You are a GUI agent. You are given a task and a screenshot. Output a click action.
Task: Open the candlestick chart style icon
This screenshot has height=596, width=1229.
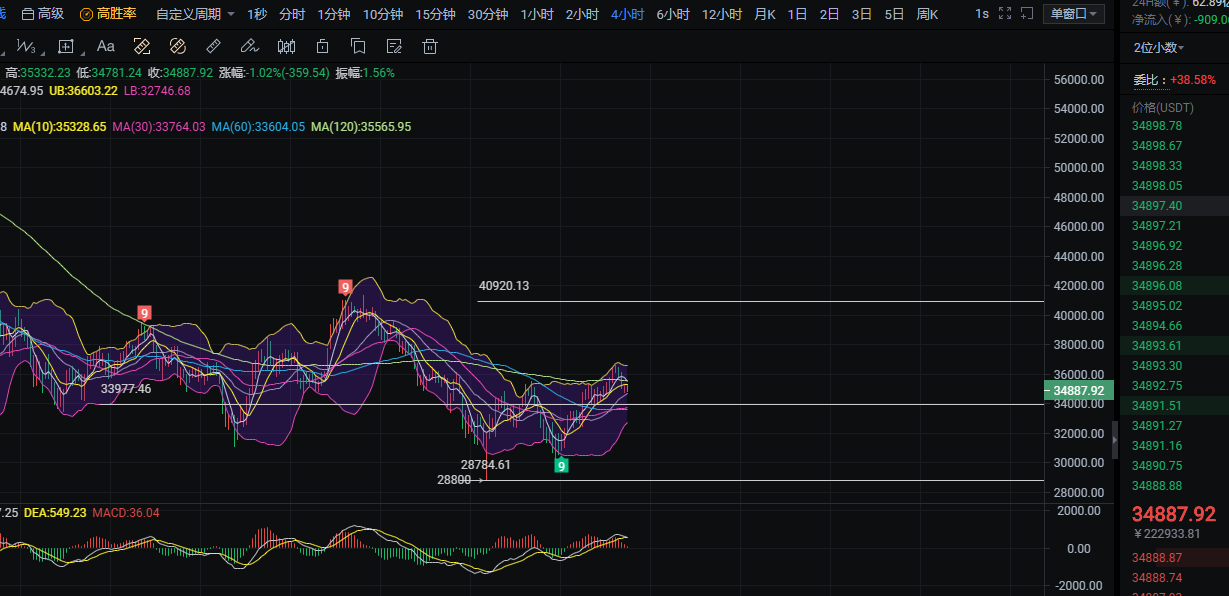point(286,46)
